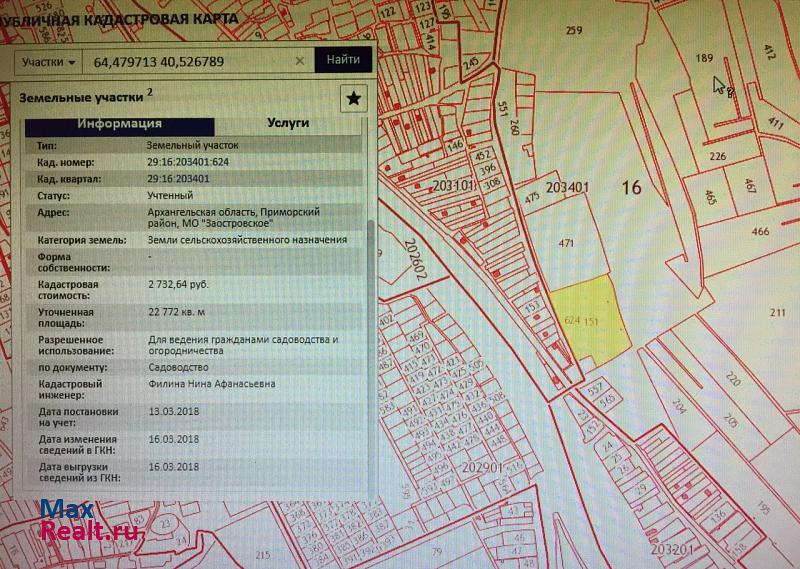Open the Участки search type dropdown
800x569 pixels.
[x=49, y=61]
